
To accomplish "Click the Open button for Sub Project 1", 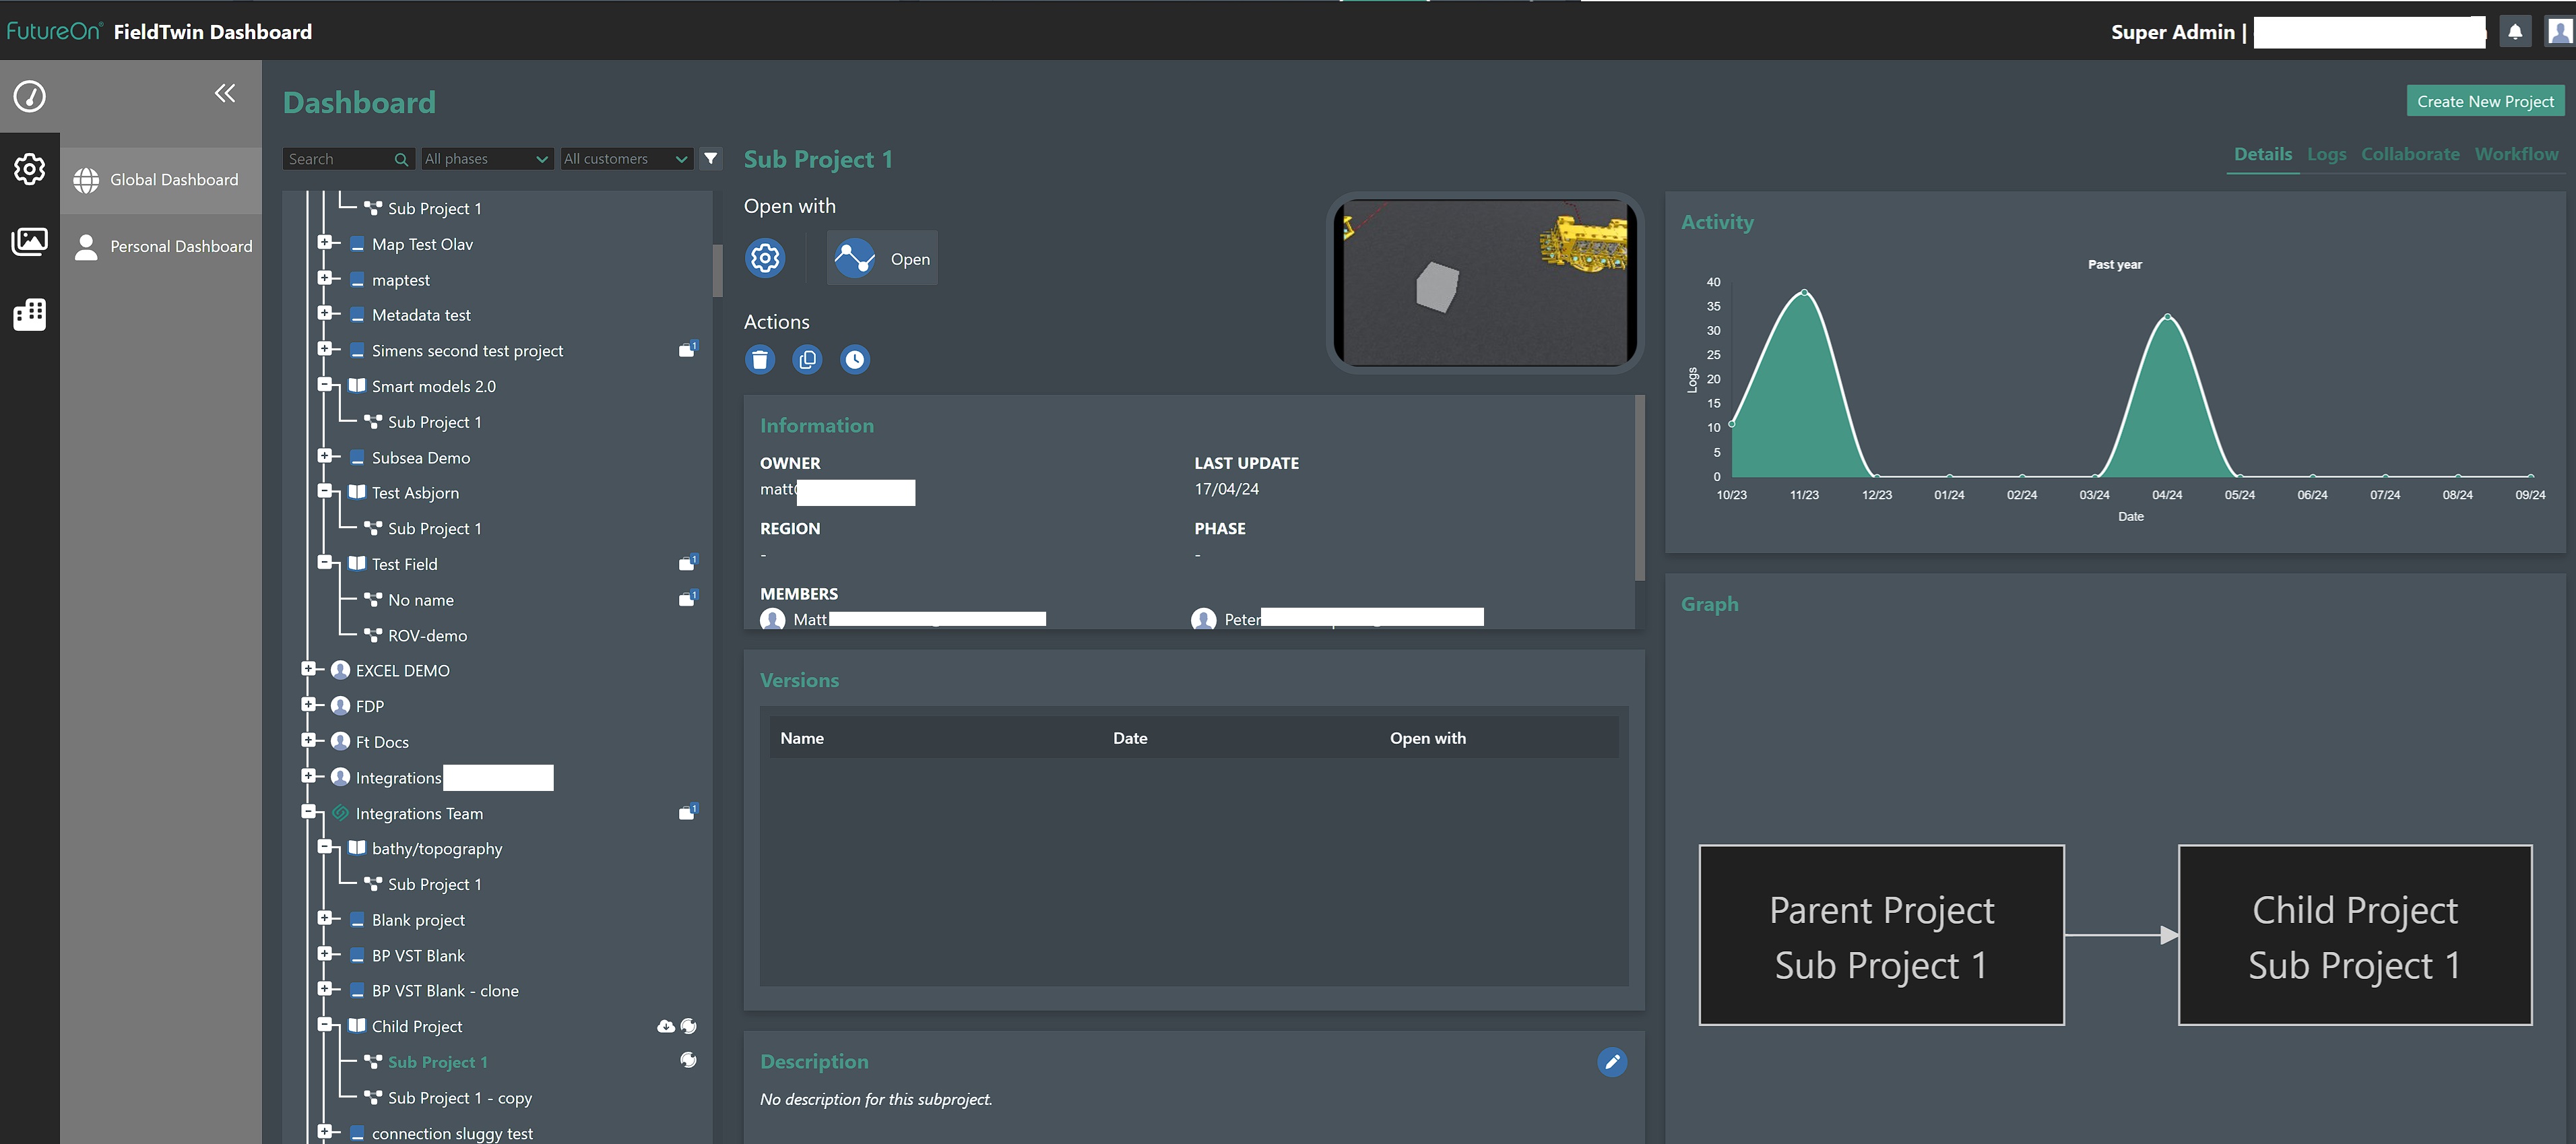I will point(882,257).
